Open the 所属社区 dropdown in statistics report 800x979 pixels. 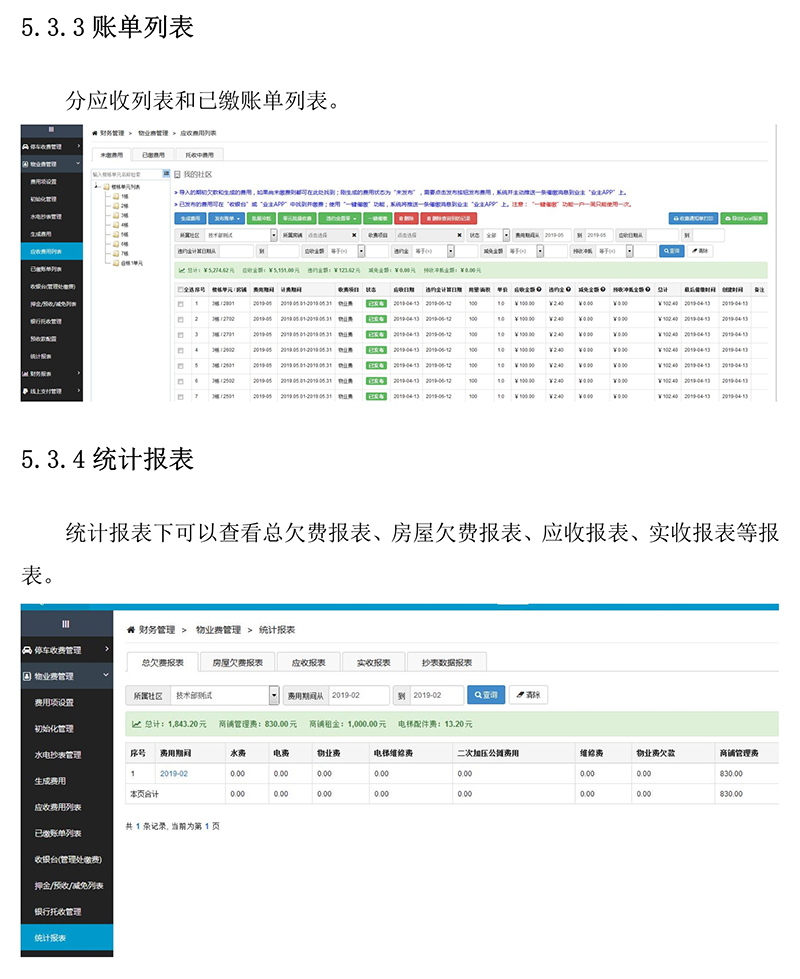click(x=274, y=695)
